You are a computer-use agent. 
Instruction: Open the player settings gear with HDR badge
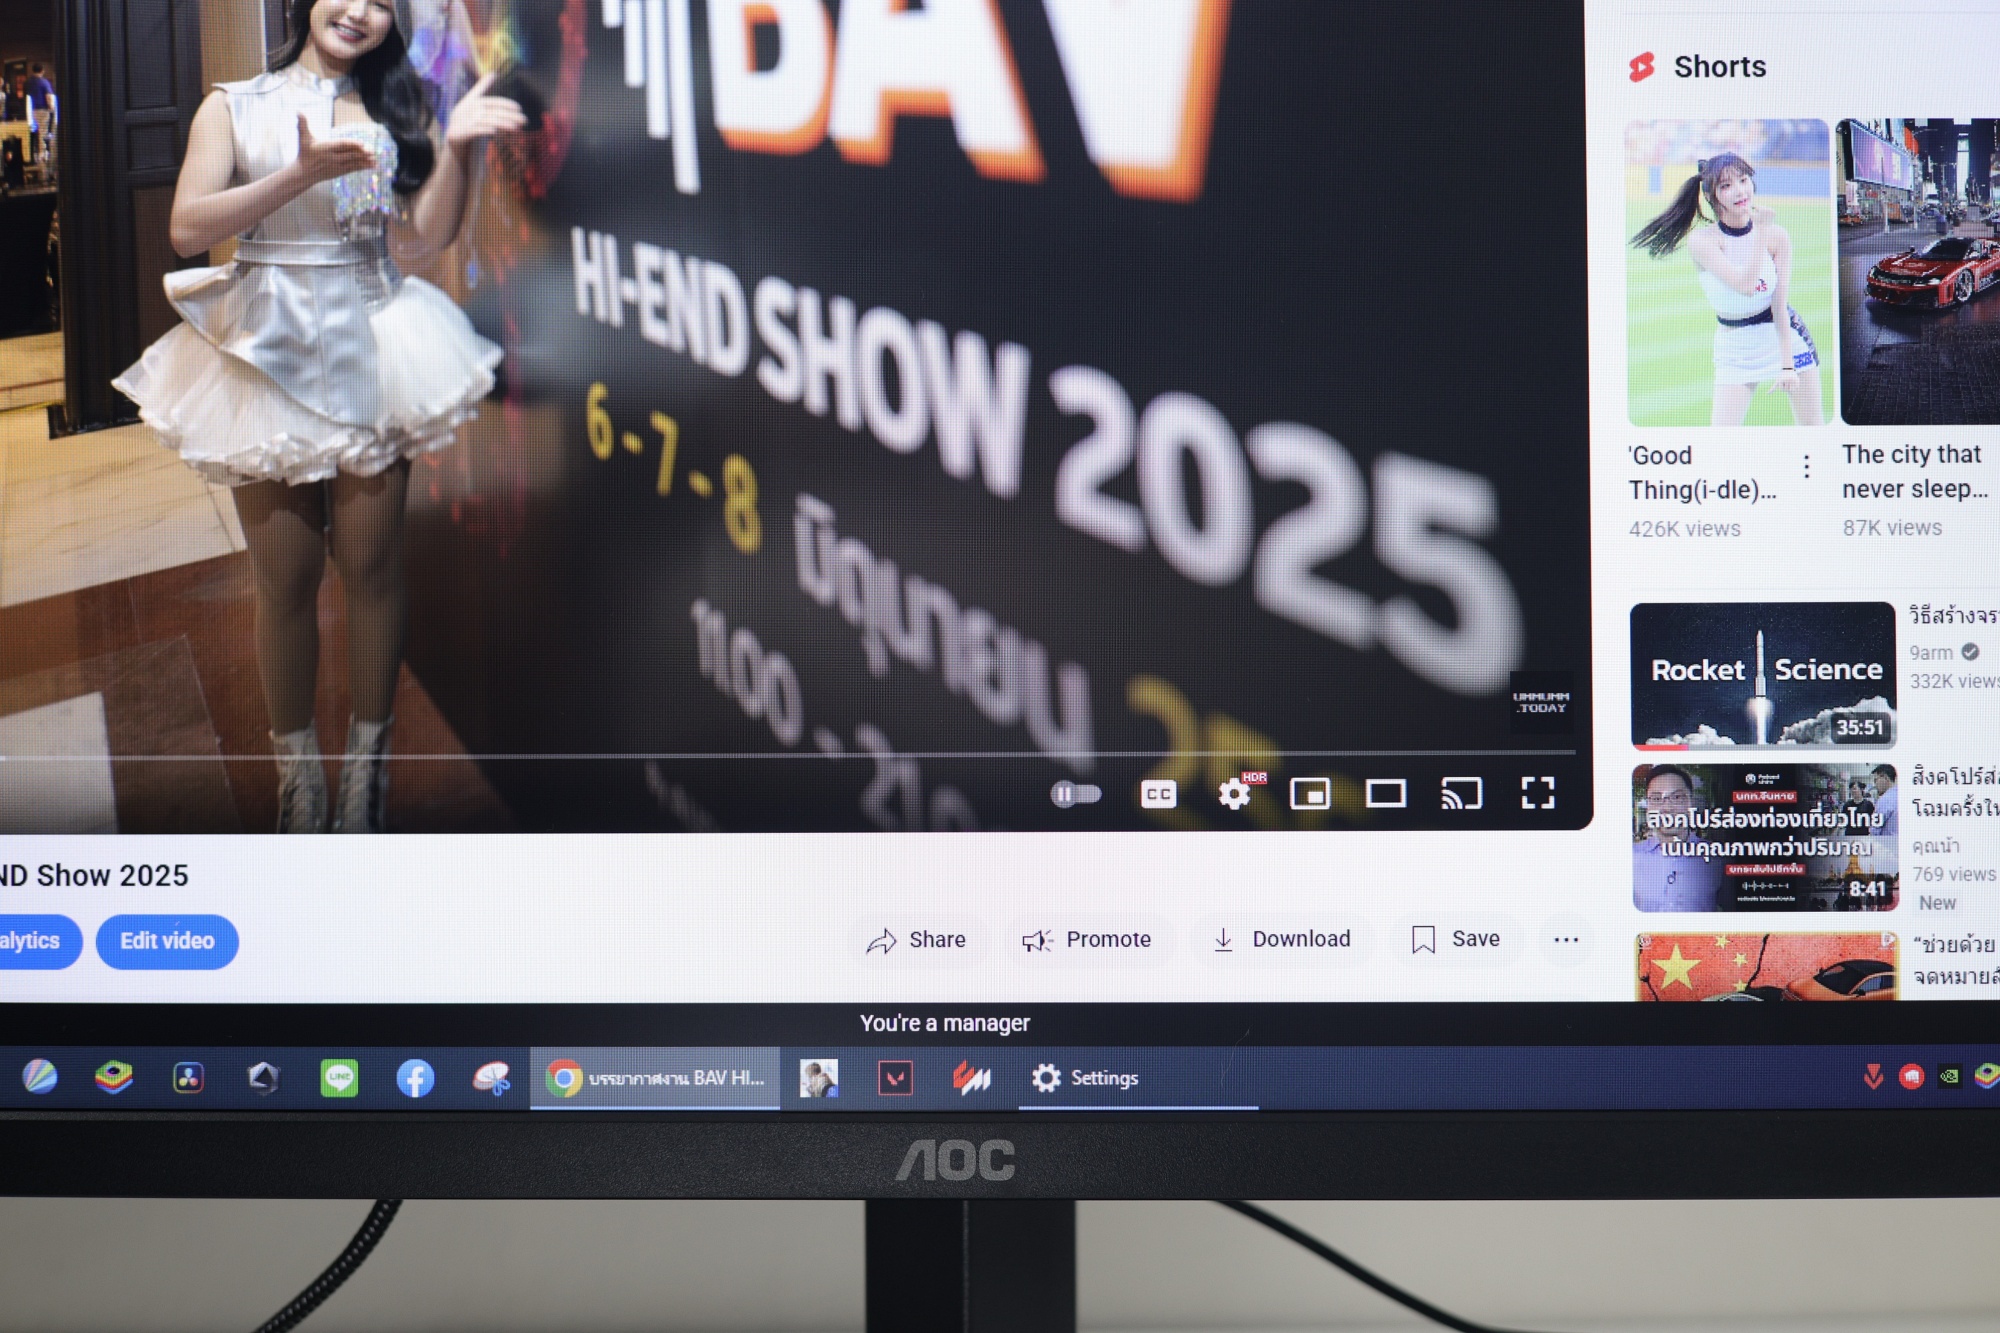point(1236,793)
